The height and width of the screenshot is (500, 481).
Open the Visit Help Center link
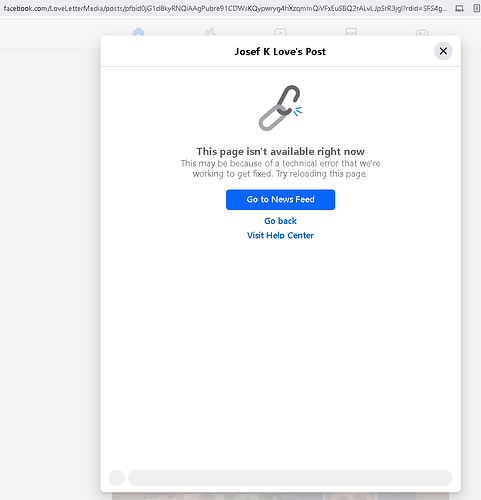[x=280, y=235]
